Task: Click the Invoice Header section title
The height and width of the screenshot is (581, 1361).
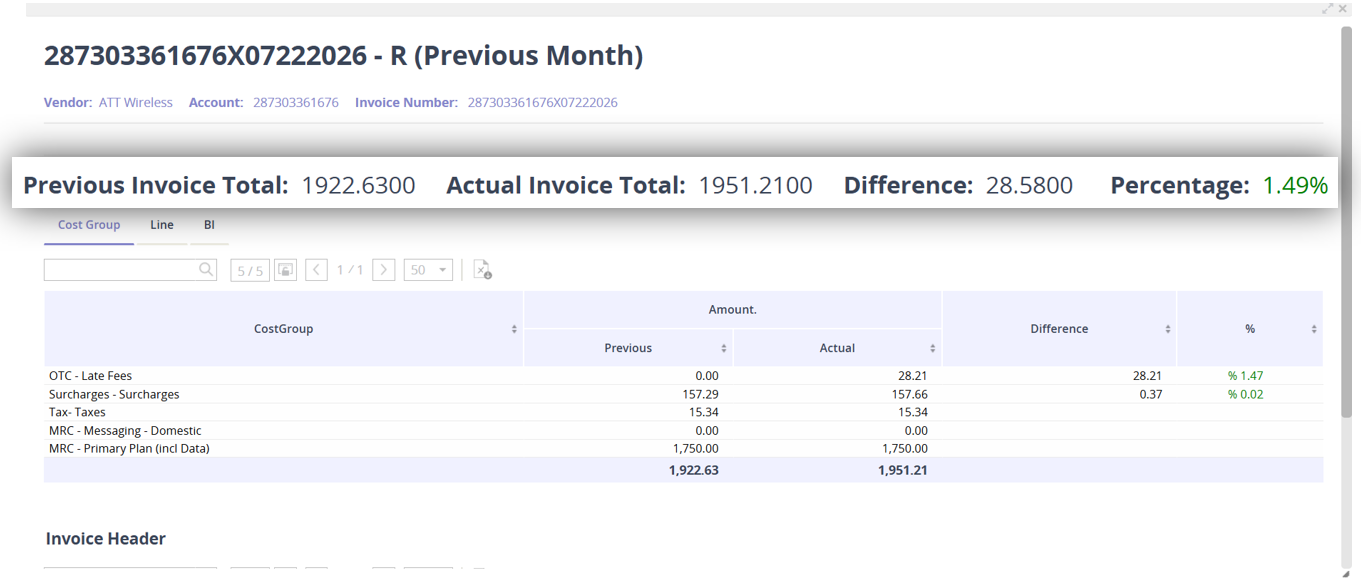Action: (106, 538)
